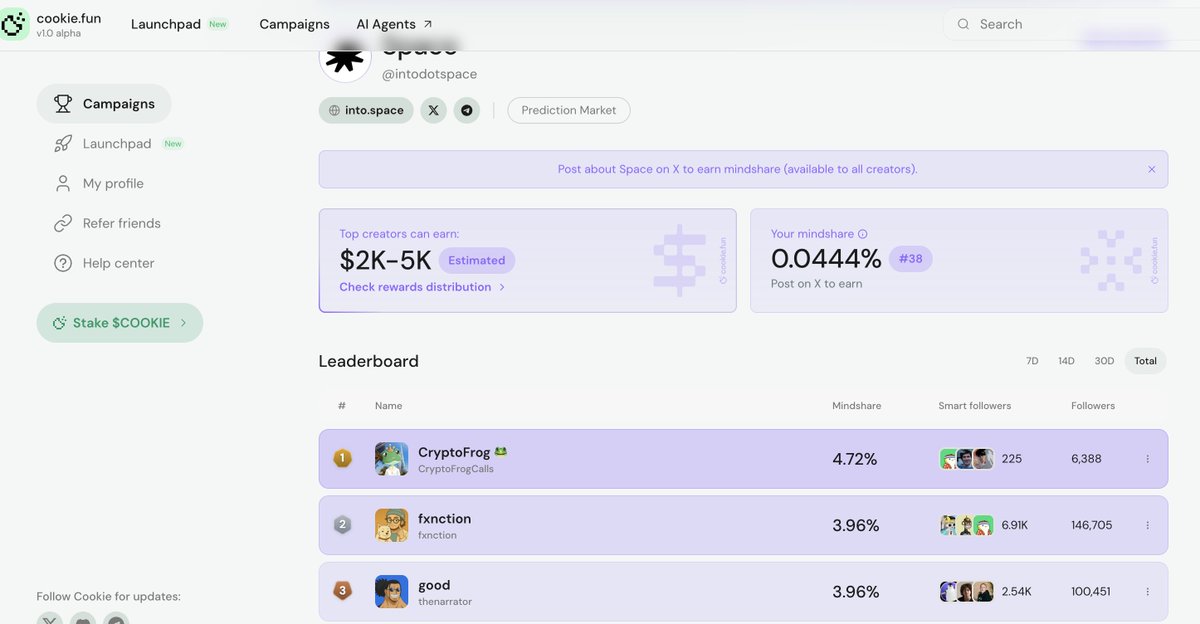Switch leaderboard to 14D
This screenshot has width=1200, height=624.
[1066, 361]
